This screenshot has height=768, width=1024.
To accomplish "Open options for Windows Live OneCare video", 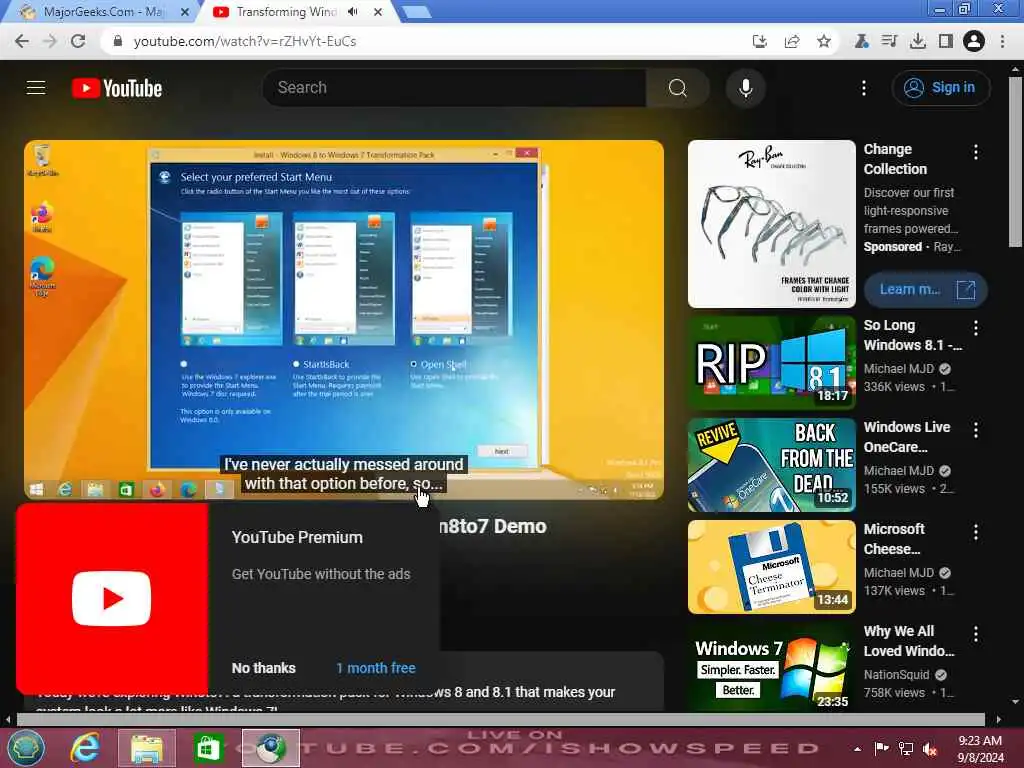I will coord(976,430).
